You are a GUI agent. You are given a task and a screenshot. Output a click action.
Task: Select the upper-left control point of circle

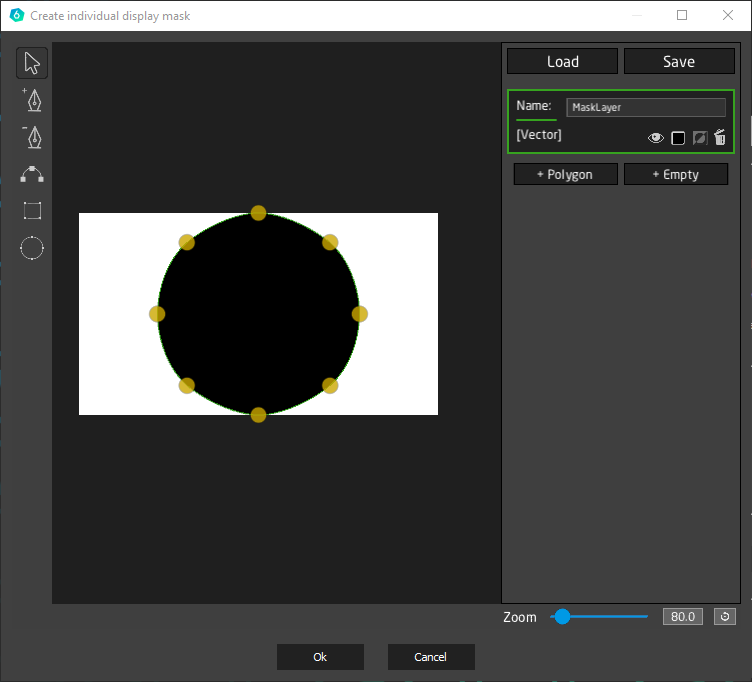pyautogui.click(x=187, y=242)
